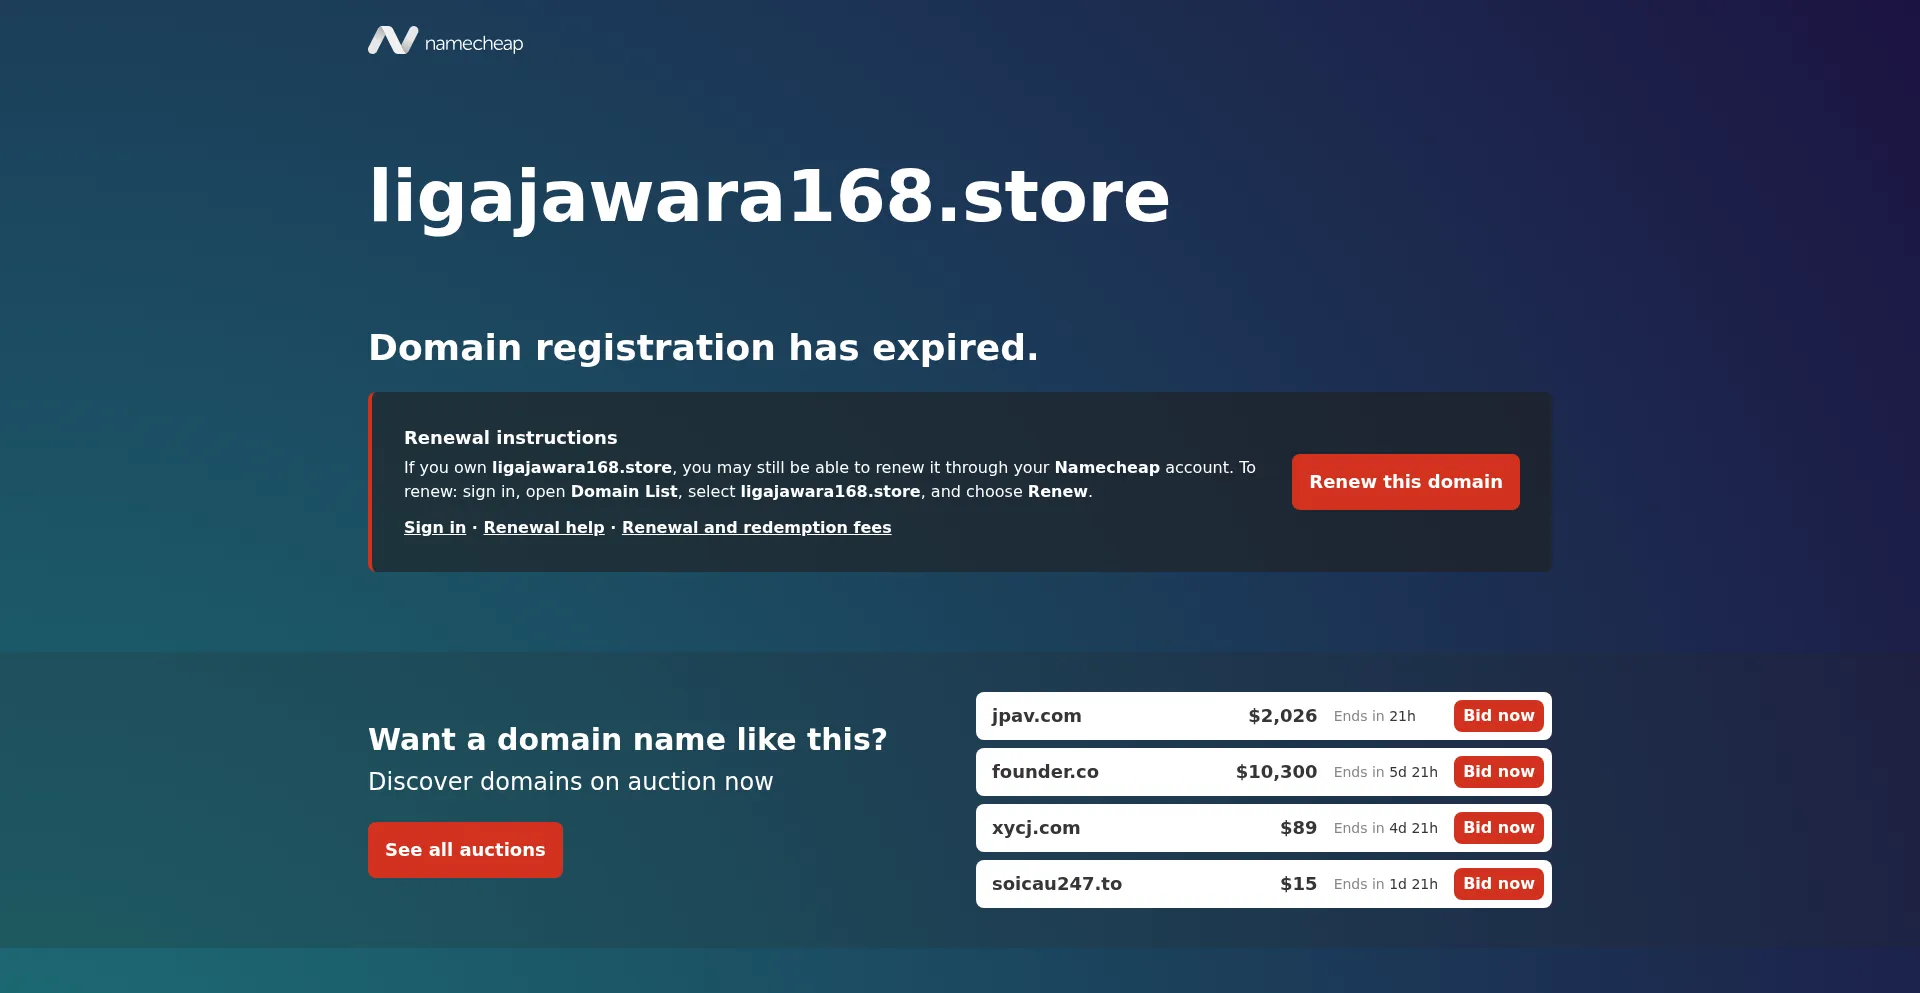Click the $89 price

(x=1298, y=828)
